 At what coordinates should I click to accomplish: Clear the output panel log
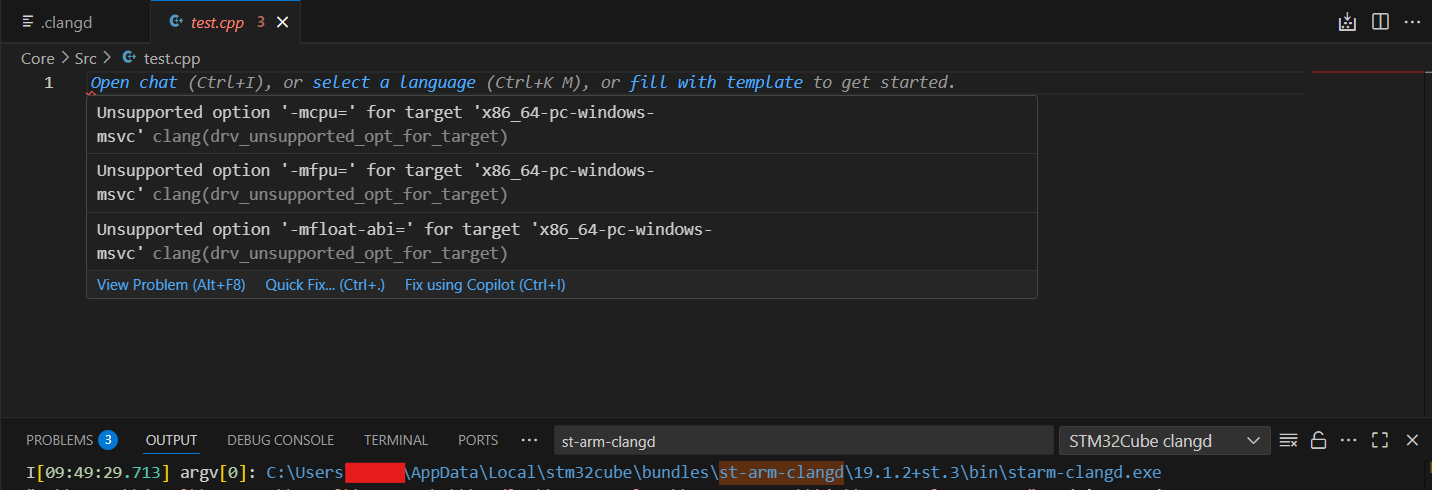tap(1288, 440)
